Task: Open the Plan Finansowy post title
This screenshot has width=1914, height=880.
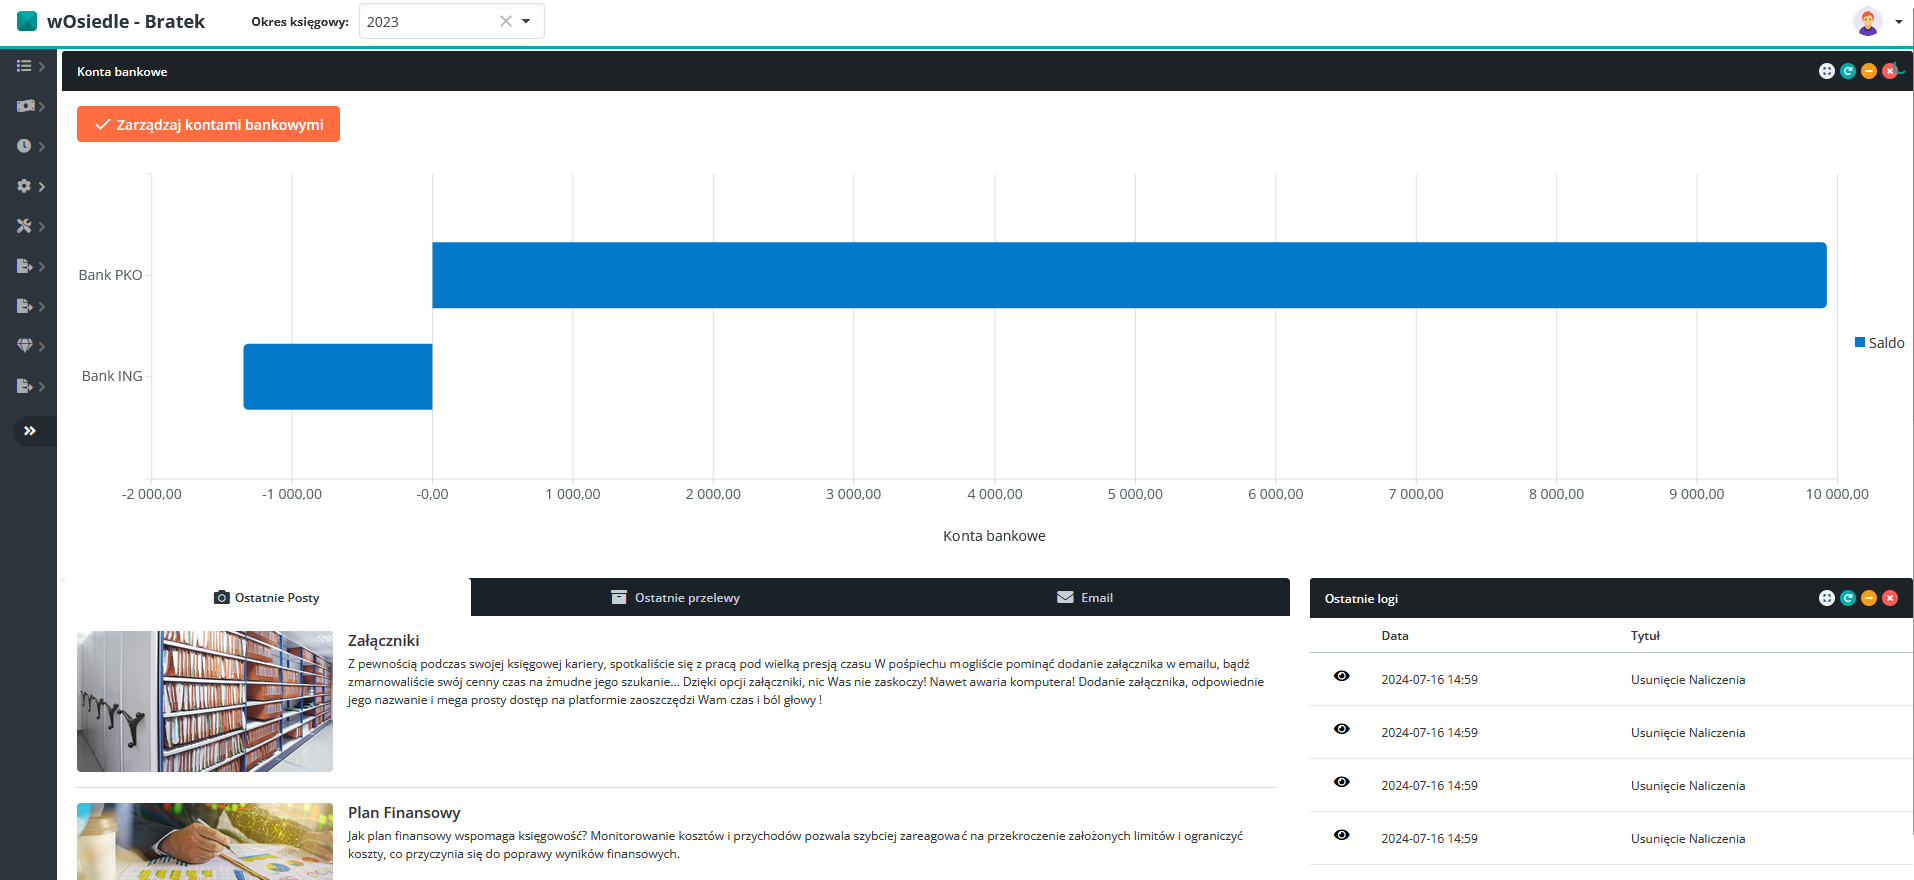Action: click(404, 813)
